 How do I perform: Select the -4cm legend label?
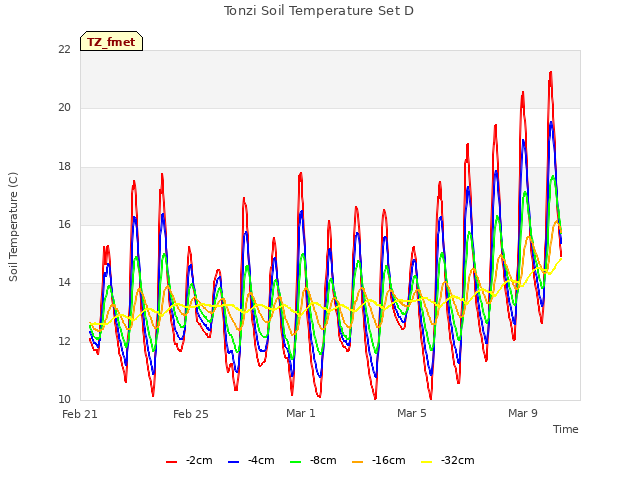(x=261, y=460)
